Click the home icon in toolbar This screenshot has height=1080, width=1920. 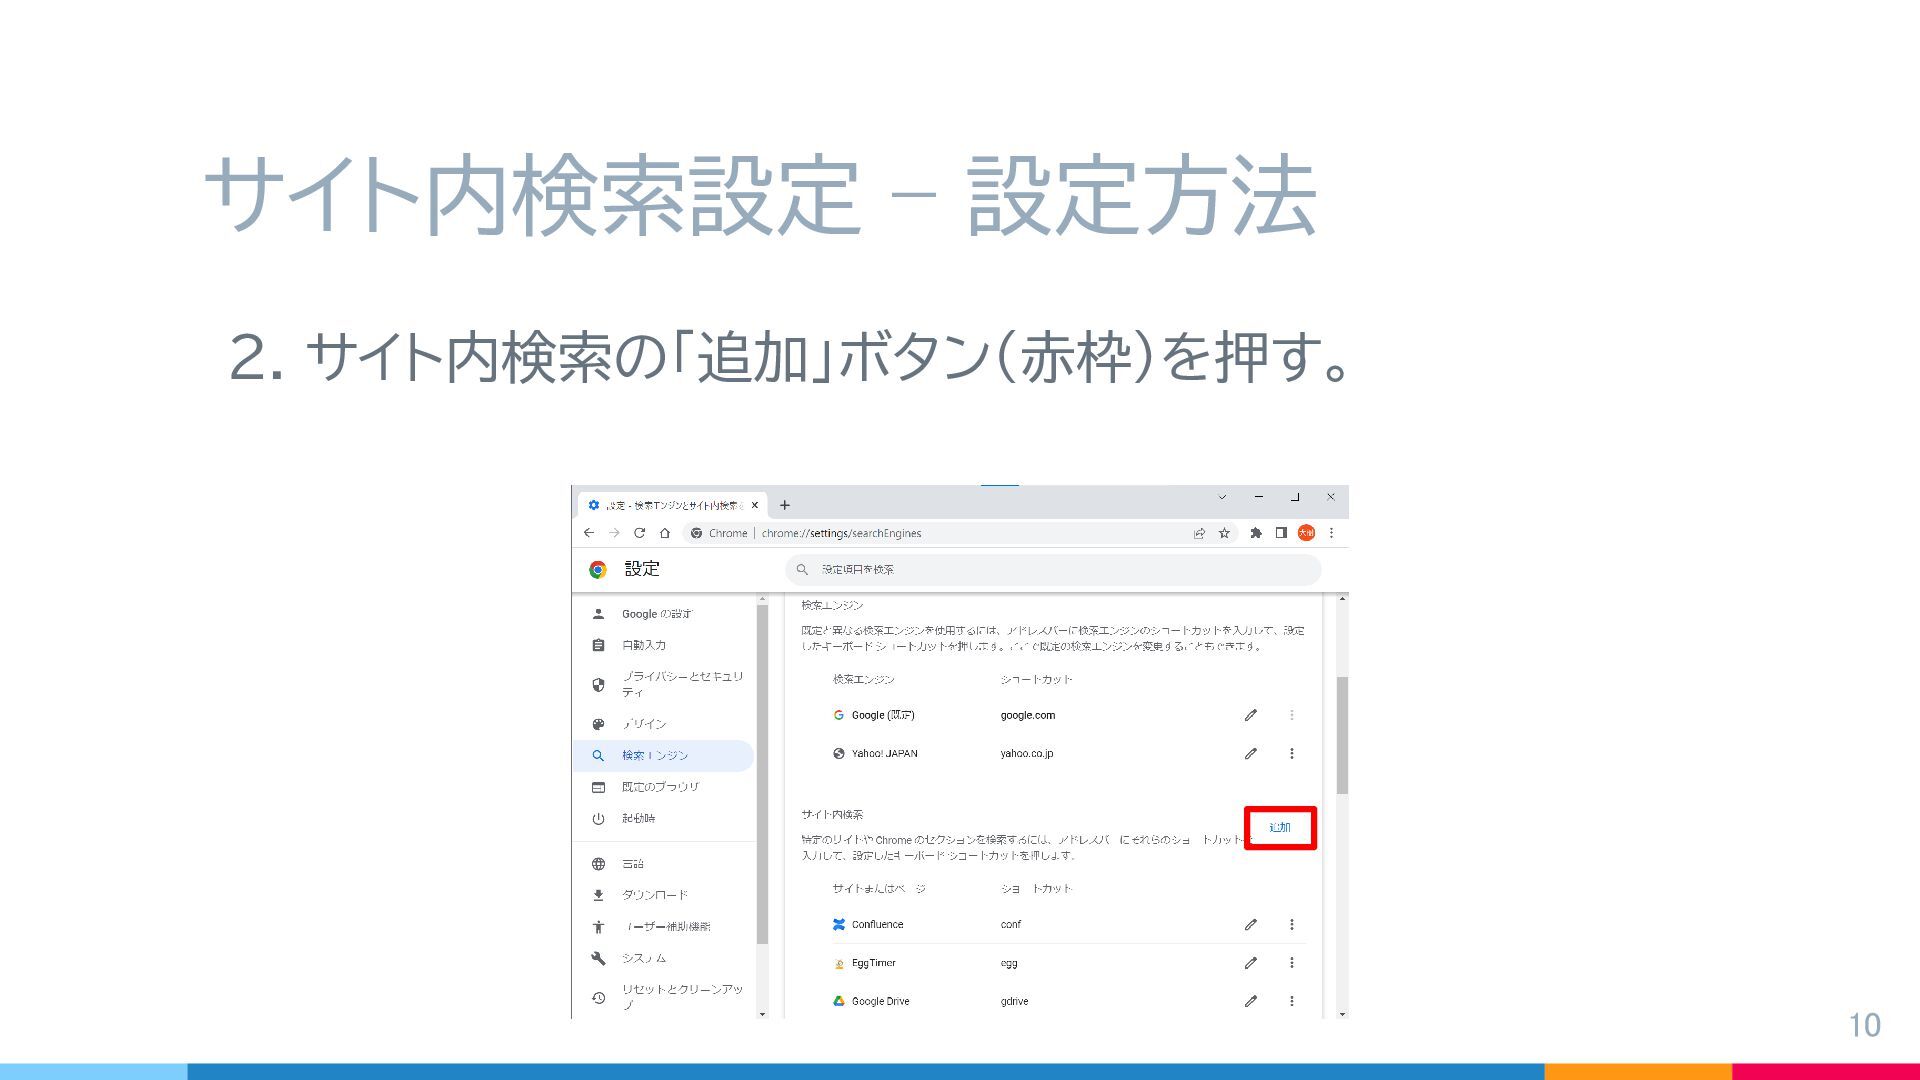pos(664,533)
